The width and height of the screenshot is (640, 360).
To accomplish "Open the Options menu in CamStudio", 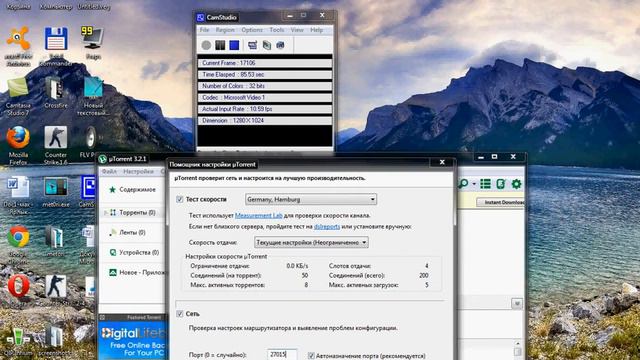I will click(x=252, y=30).
